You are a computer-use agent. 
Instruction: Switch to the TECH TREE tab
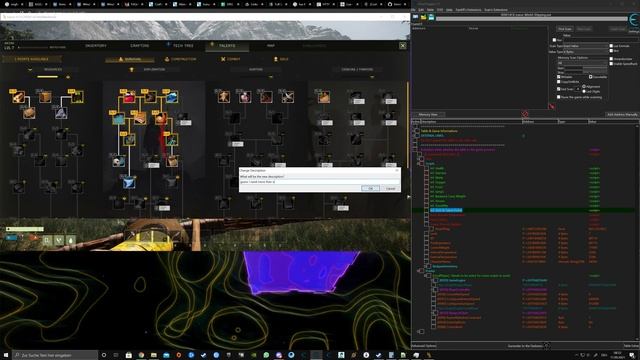183,46
